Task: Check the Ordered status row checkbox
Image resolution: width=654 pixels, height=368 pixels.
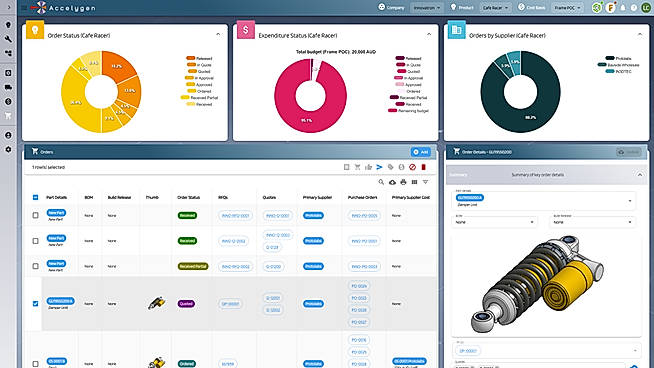Action: (x=35, y=364)
